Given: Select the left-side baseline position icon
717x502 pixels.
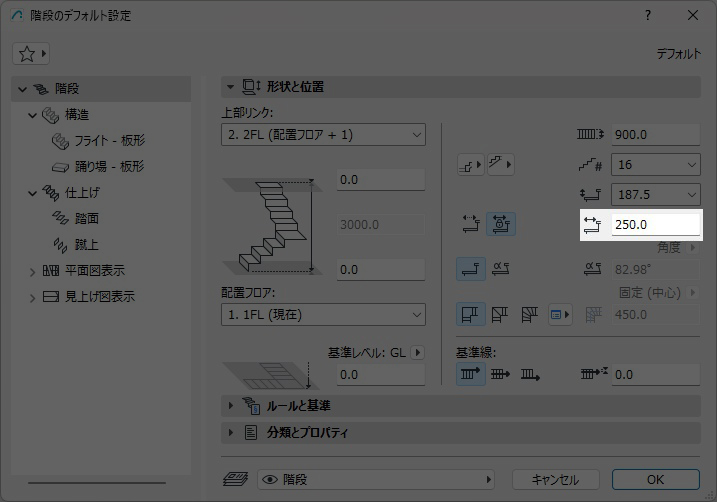Looking at the screenshot, I should [x=471, y=375].
